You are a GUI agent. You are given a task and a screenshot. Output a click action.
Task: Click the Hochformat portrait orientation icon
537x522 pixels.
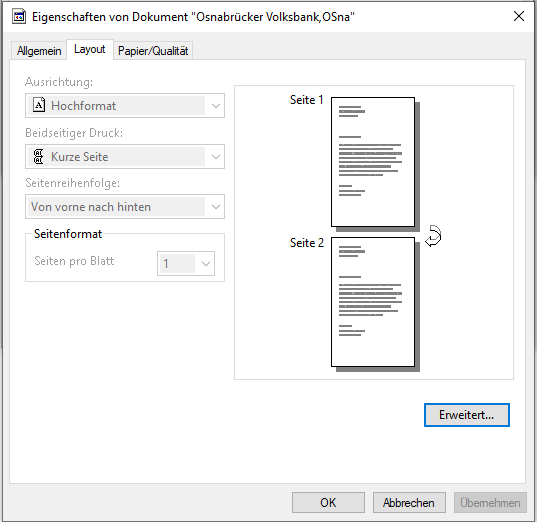click(39, 105)
